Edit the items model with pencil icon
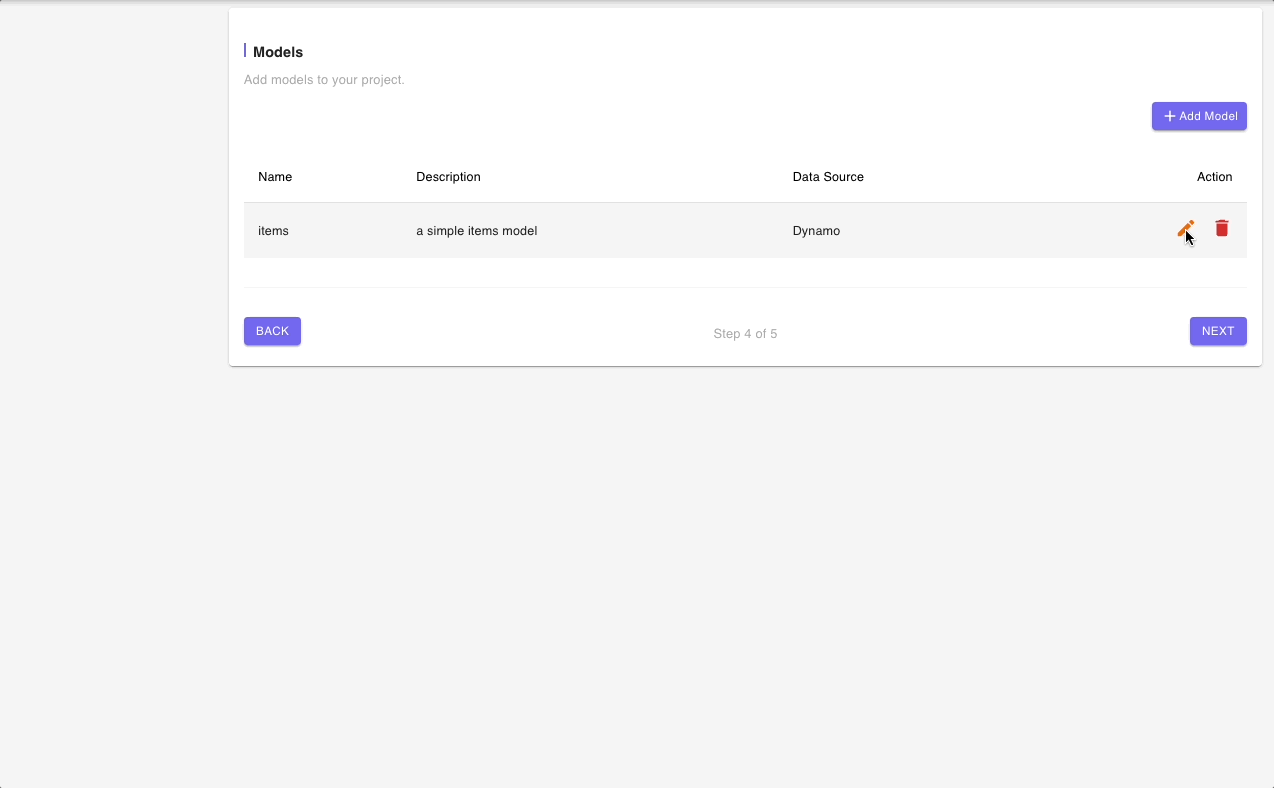Viewport: 1274px width, 788px height. (x=1186, y=229)
